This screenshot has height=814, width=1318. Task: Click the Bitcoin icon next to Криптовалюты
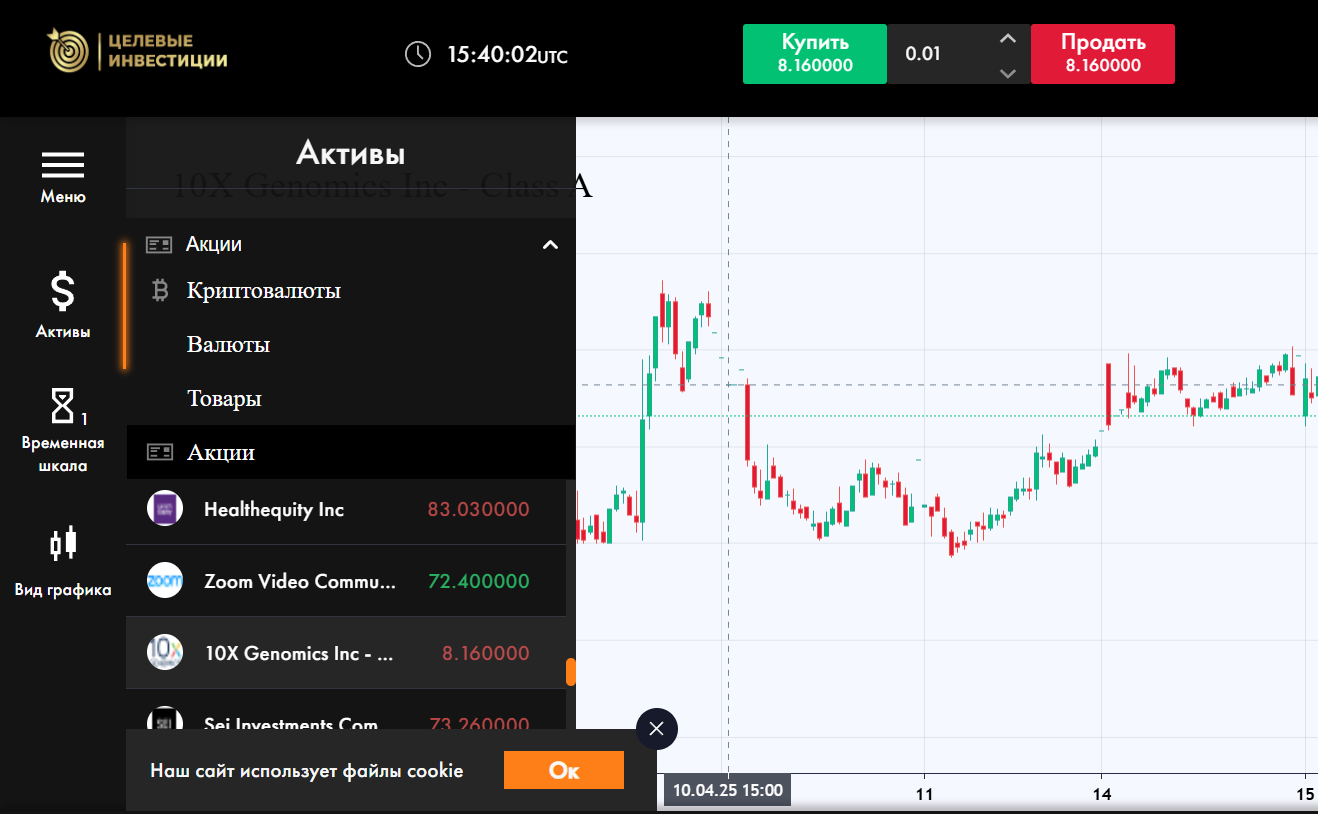(159, 290)
